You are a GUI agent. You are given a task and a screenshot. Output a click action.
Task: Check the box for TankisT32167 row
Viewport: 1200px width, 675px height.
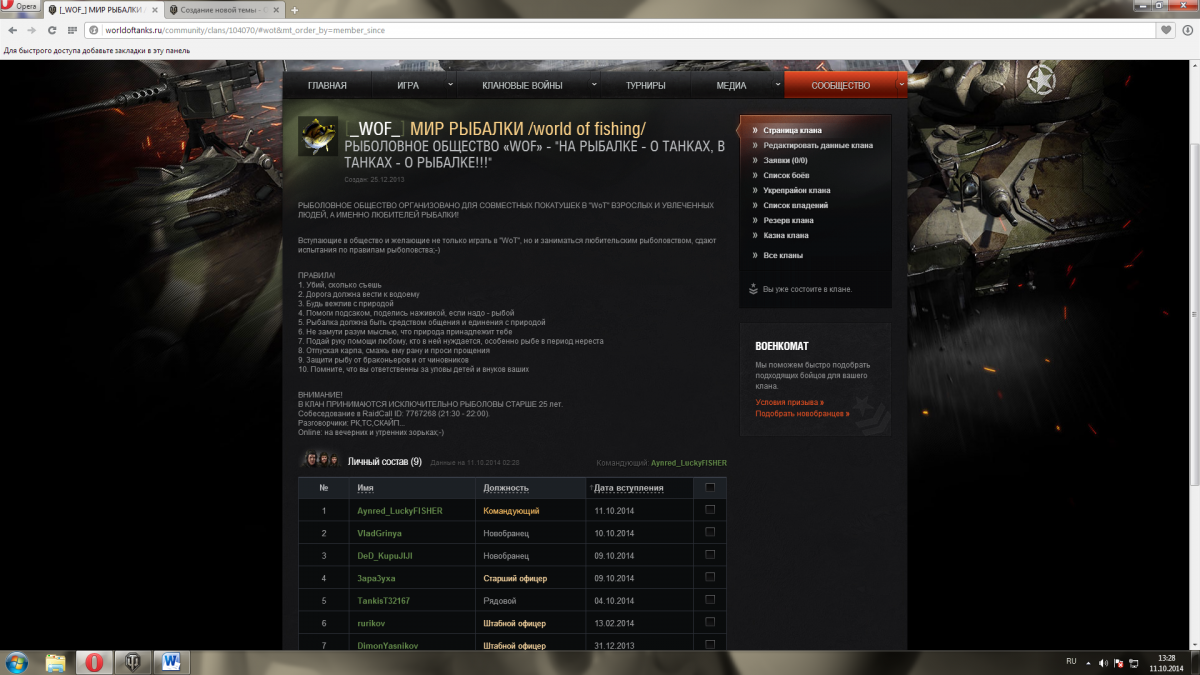[x=710, y=599]
